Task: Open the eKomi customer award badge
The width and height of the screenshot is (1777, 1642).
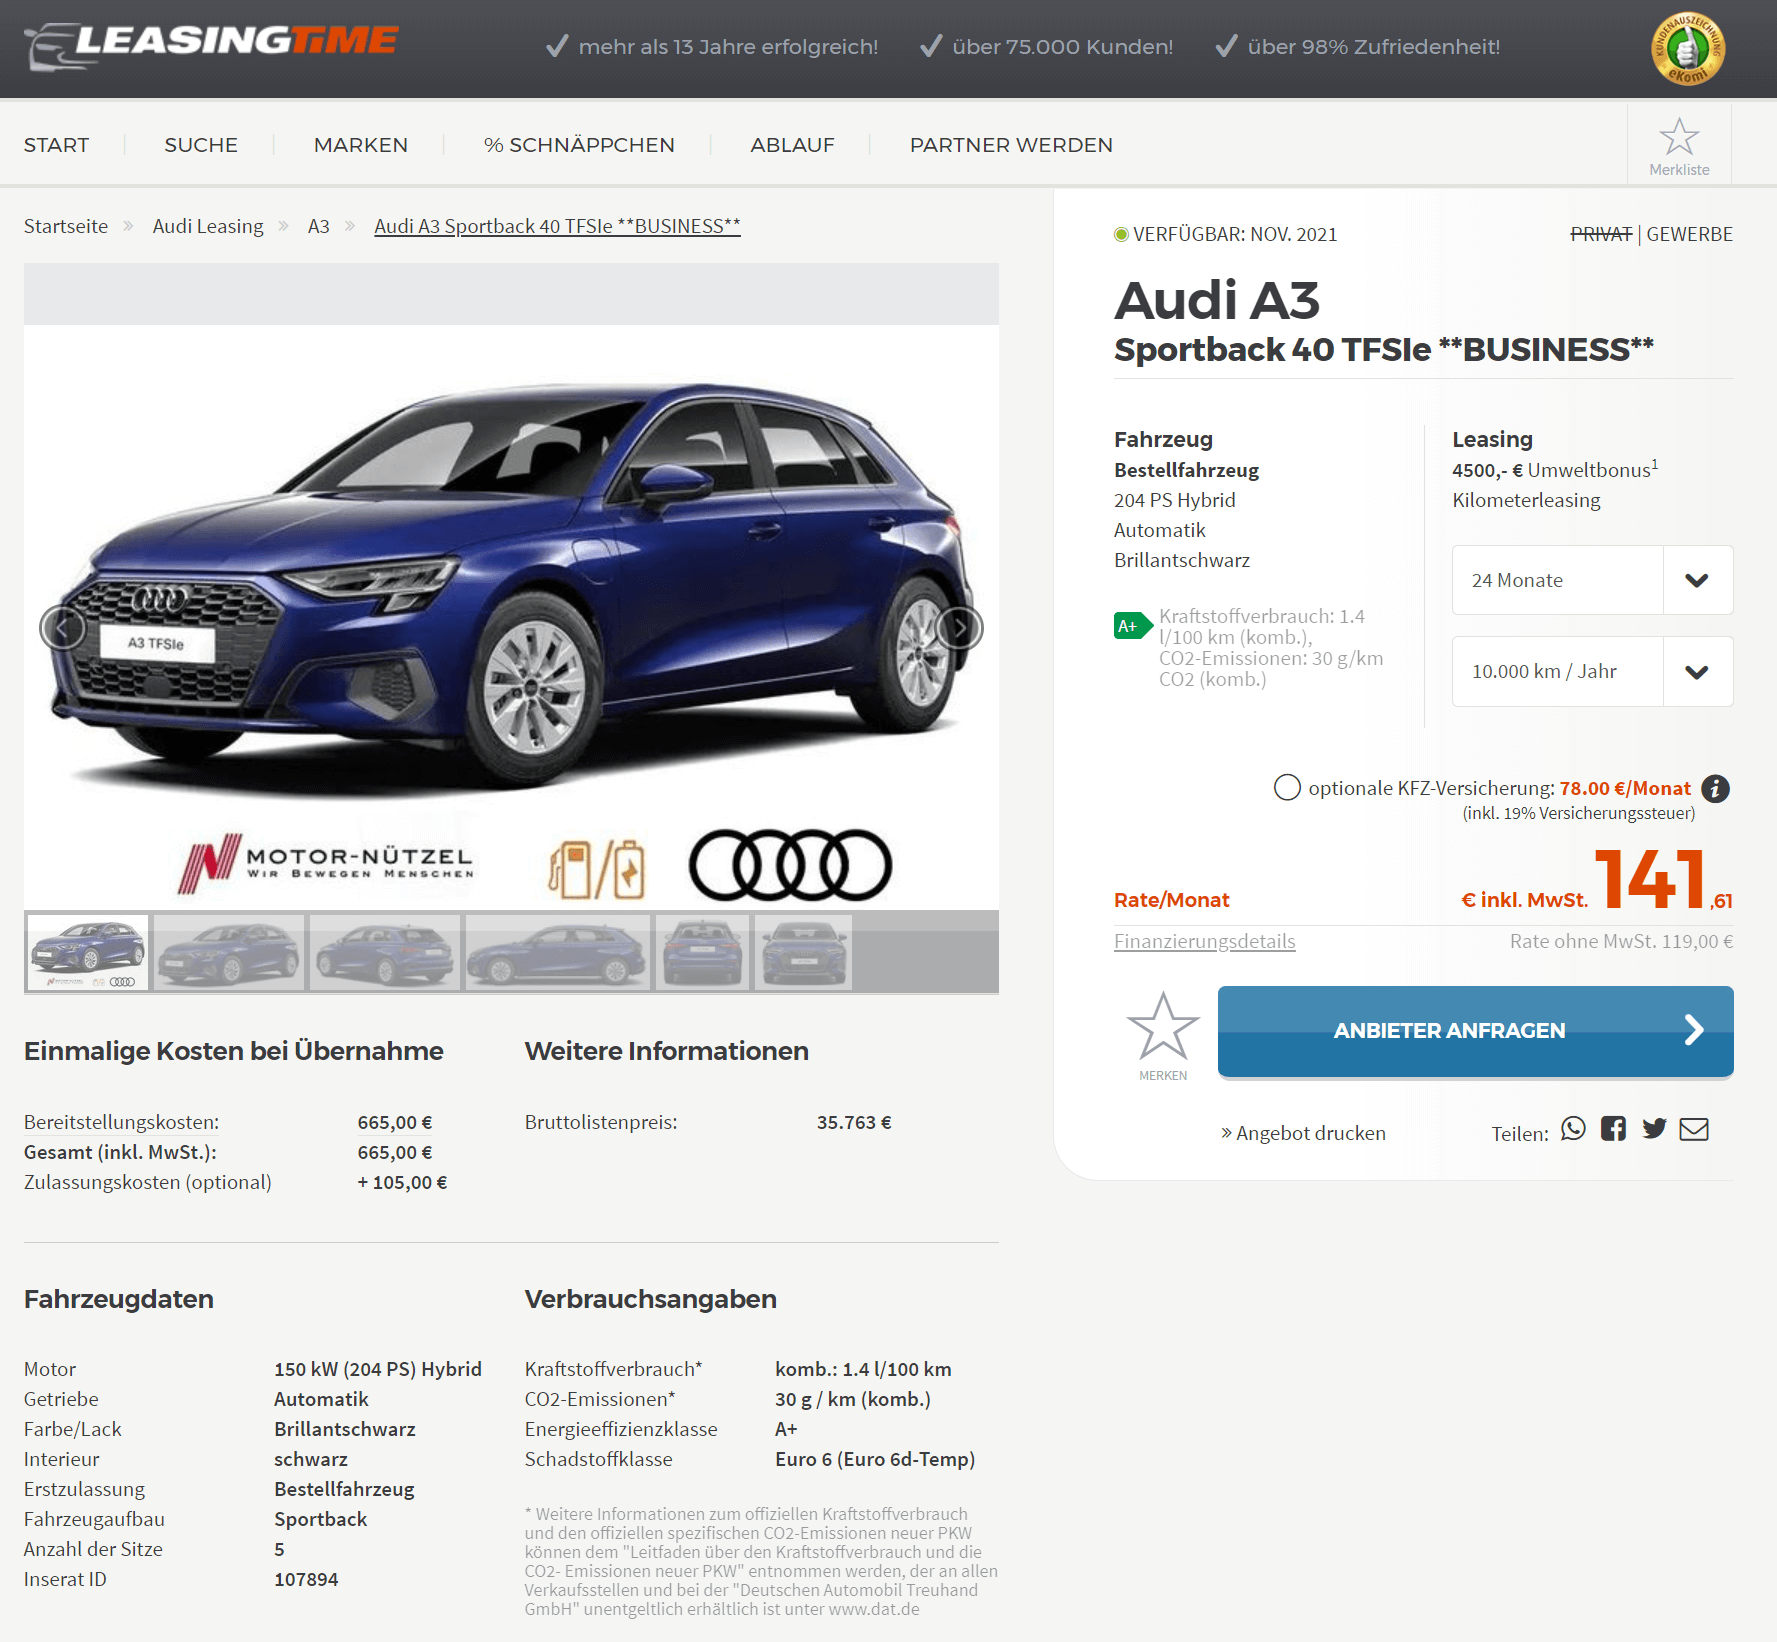Action: [x=1688, y=48]
